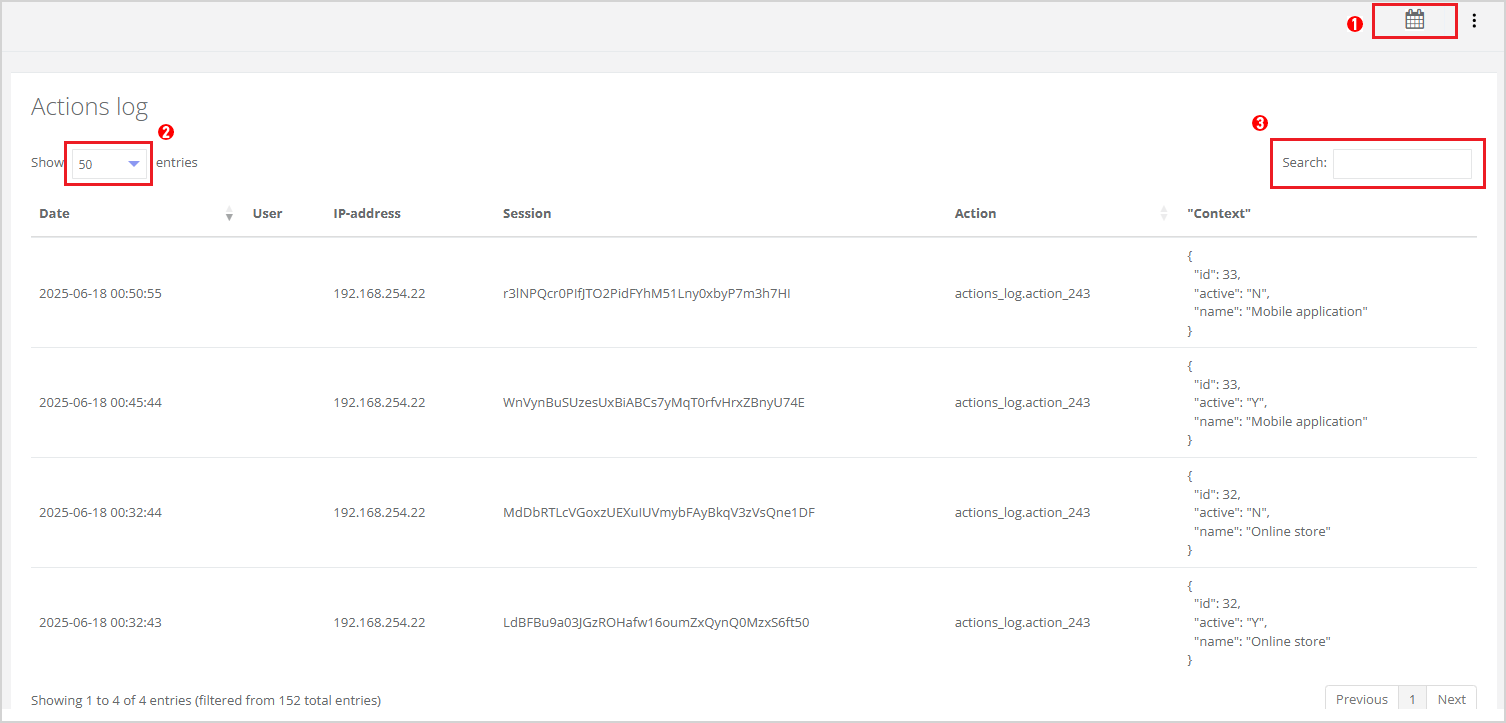
Task: Select page 1 in pagination
Action: point(1412,700)
